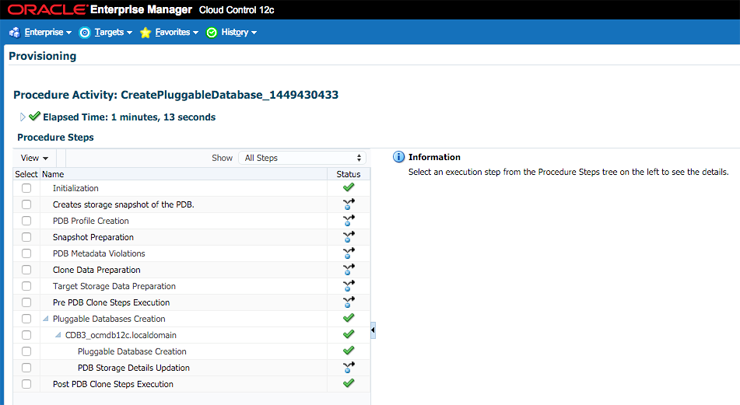The width and height of the screenshot is (740, 405).
Task: Click status checkmark for Pluggable Database Creation
Action: 349,351
